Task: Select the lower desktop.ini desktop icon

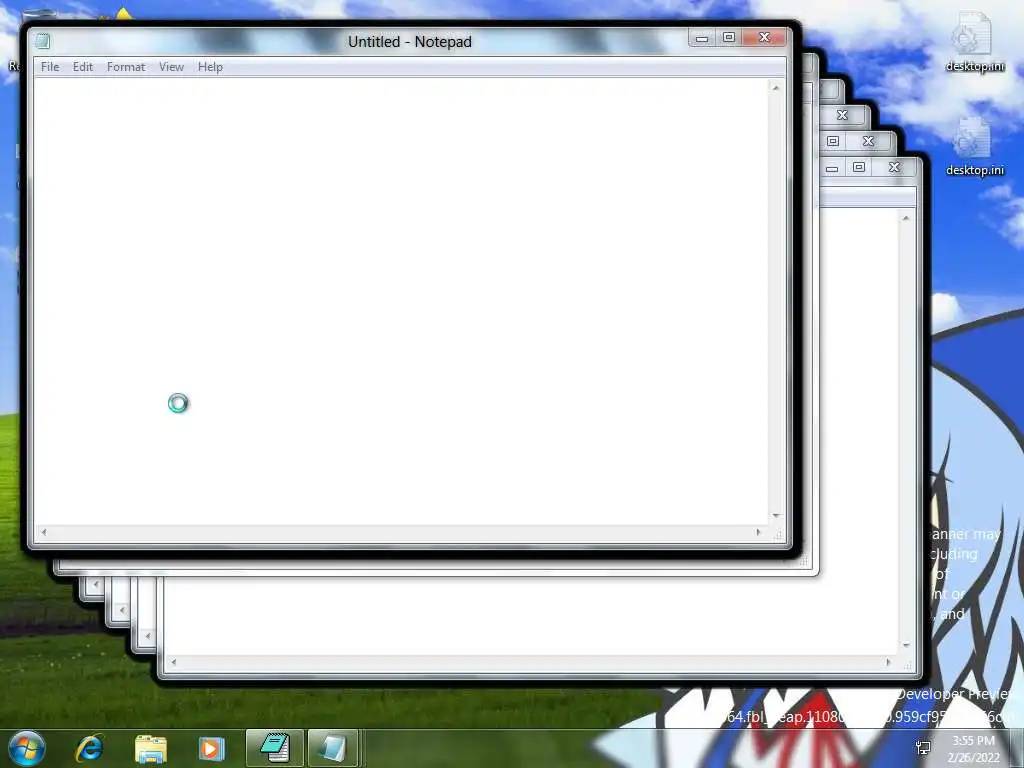Action: (x=974, y=146)
